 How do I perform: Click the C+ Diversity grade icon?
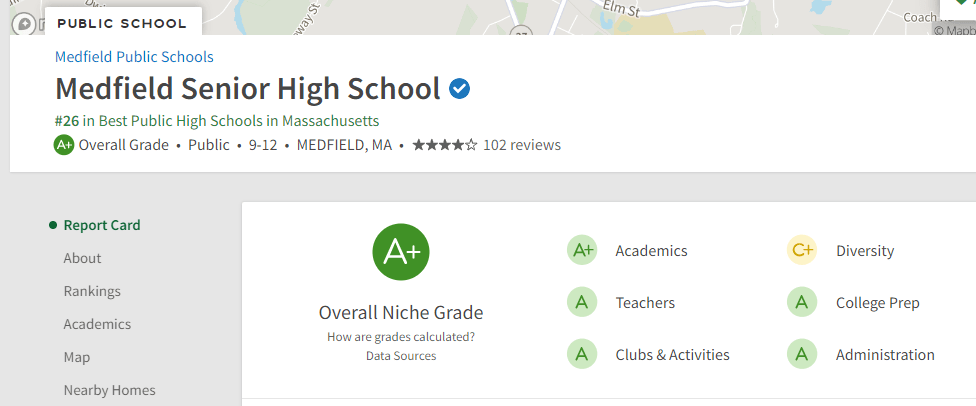pyautogui.click(x=802, y=251)
